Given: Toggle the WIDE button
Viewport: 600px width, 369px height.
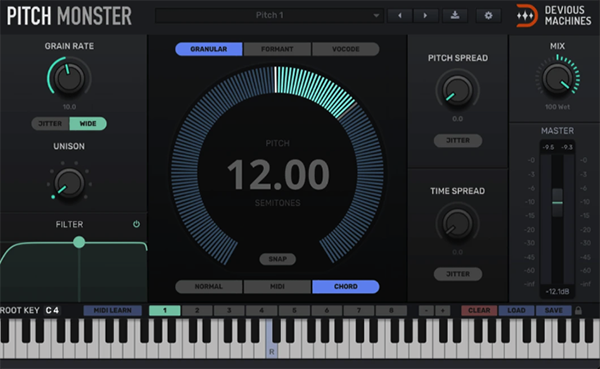Looking at the screenshot, I should click(88, 124).
